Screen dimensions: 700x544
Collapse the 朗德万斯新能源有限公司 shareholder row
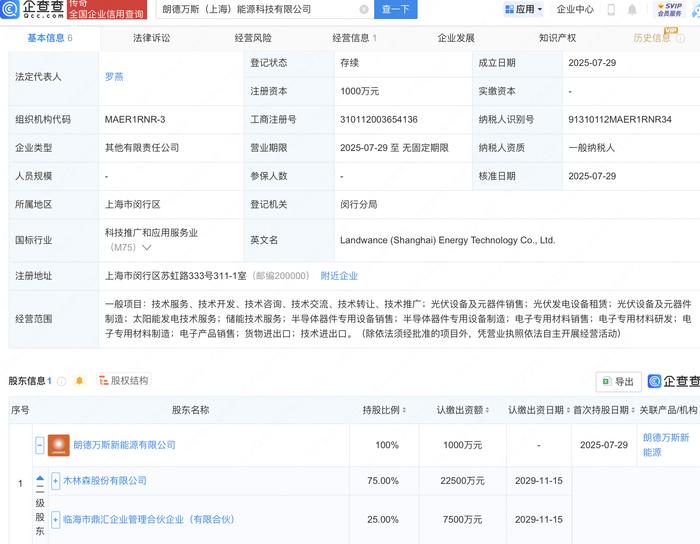[x=40, y=445]
